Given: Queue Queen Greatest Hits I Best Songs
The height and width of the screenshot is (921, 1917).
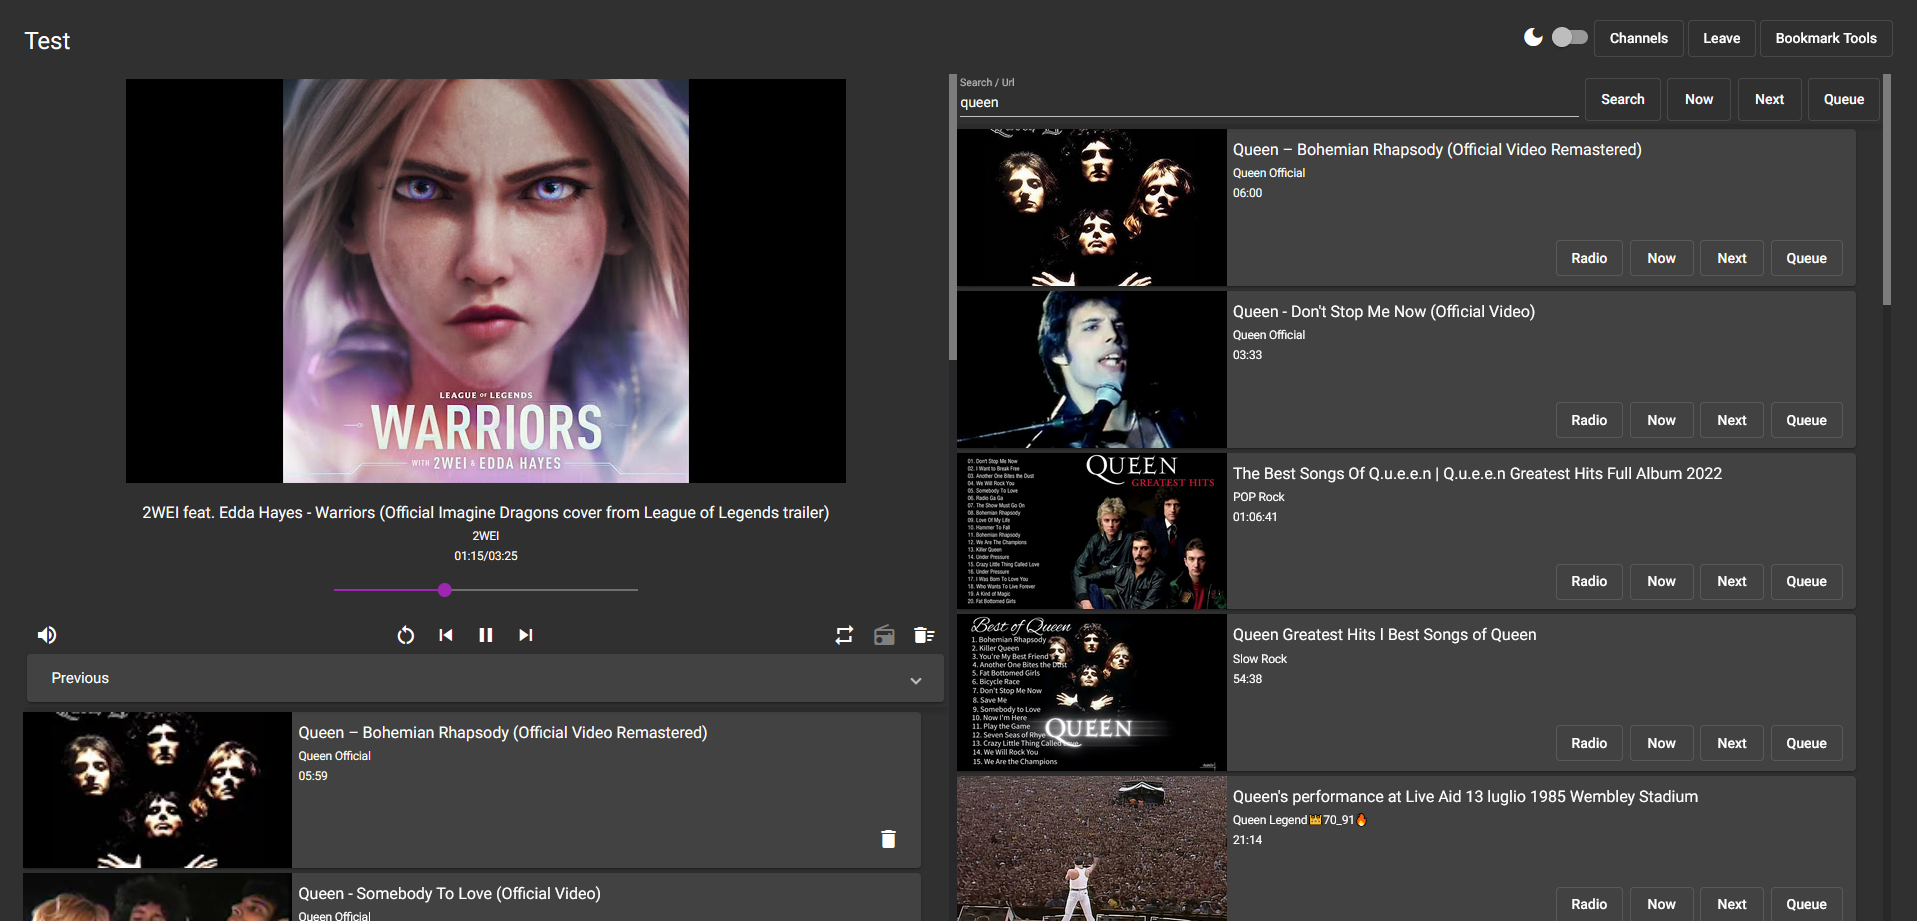Looking at the screenshot, I should coord(1807,743).
